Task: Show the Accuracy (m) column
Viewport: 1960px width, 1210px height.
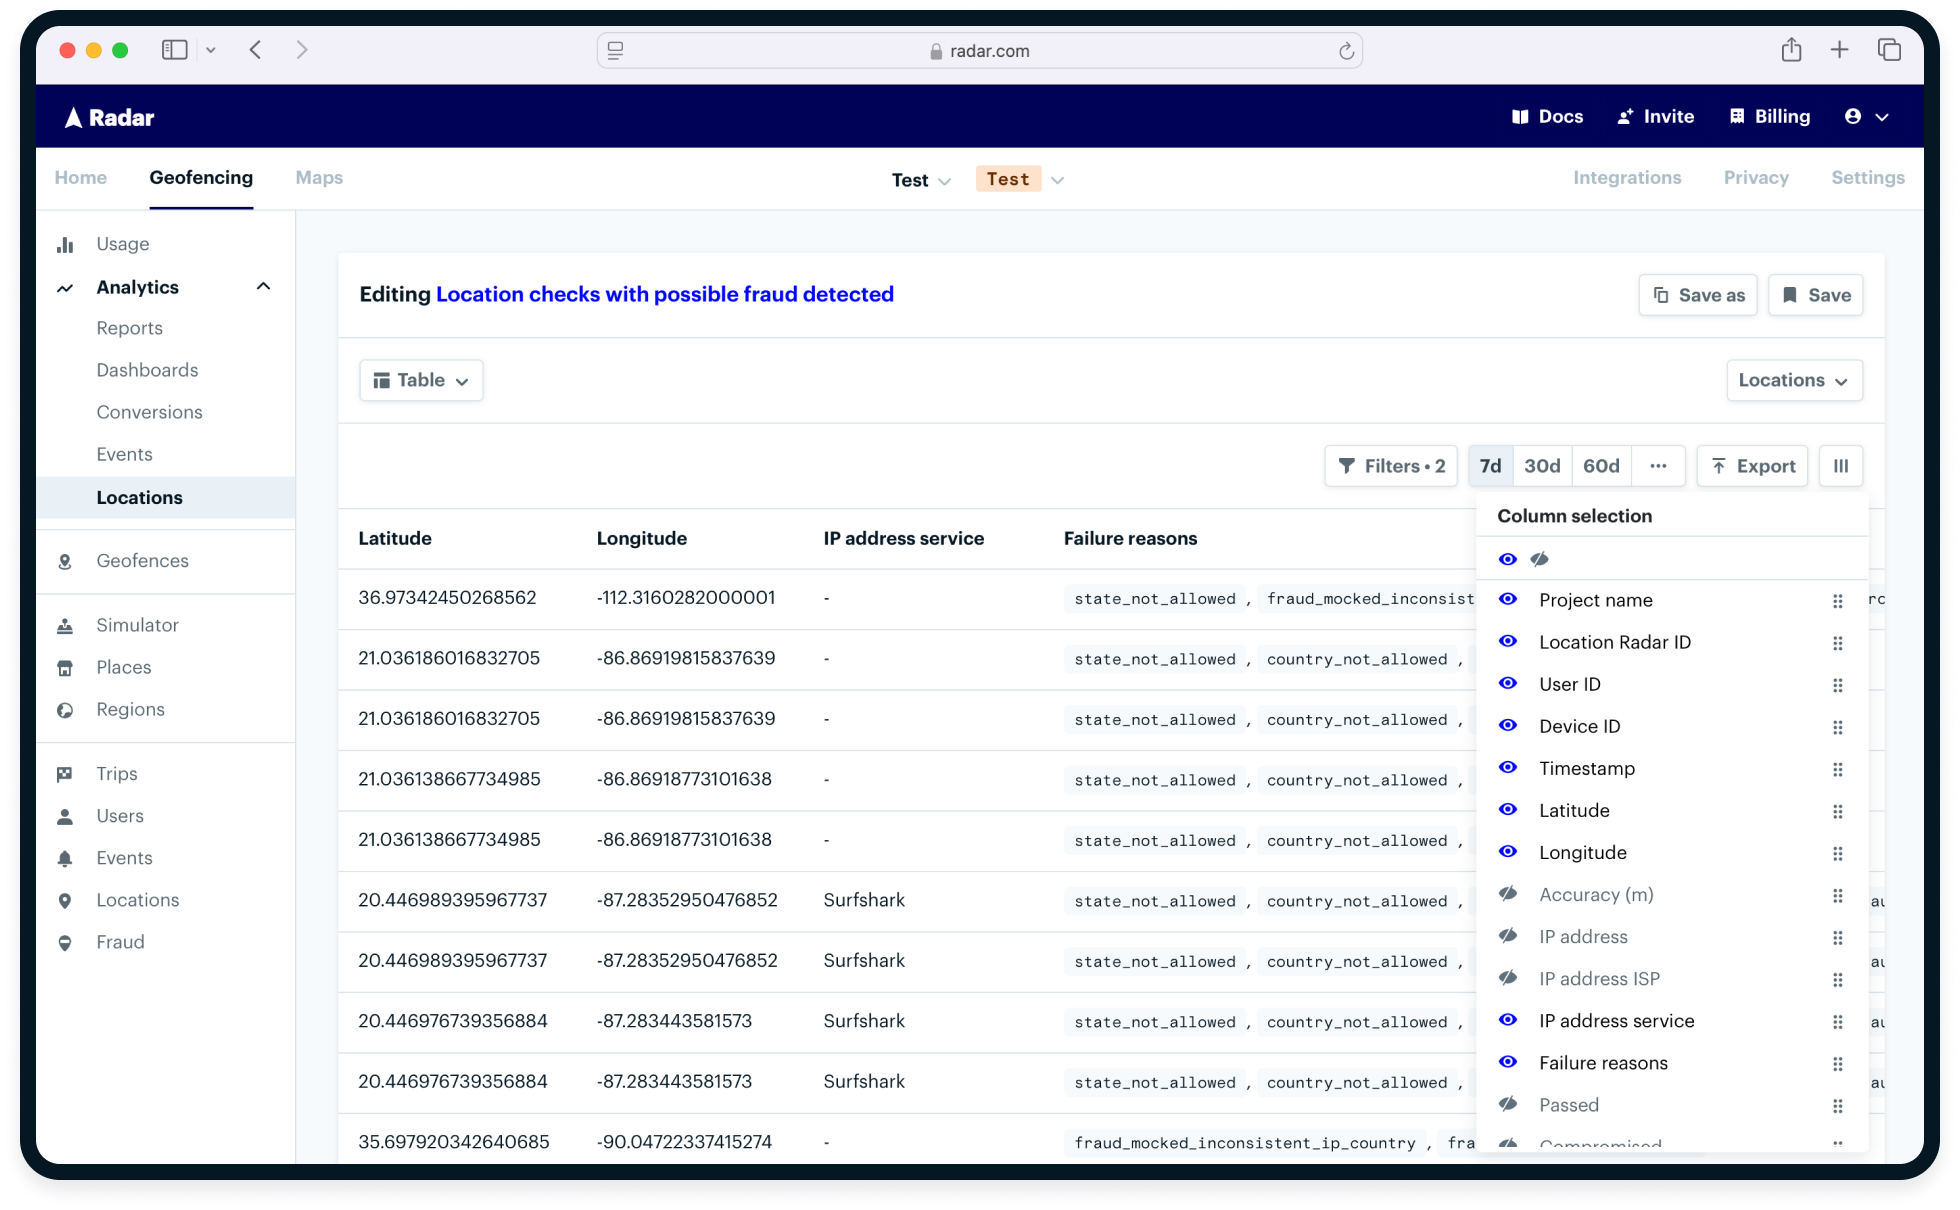Action: tap(1508, 894)
